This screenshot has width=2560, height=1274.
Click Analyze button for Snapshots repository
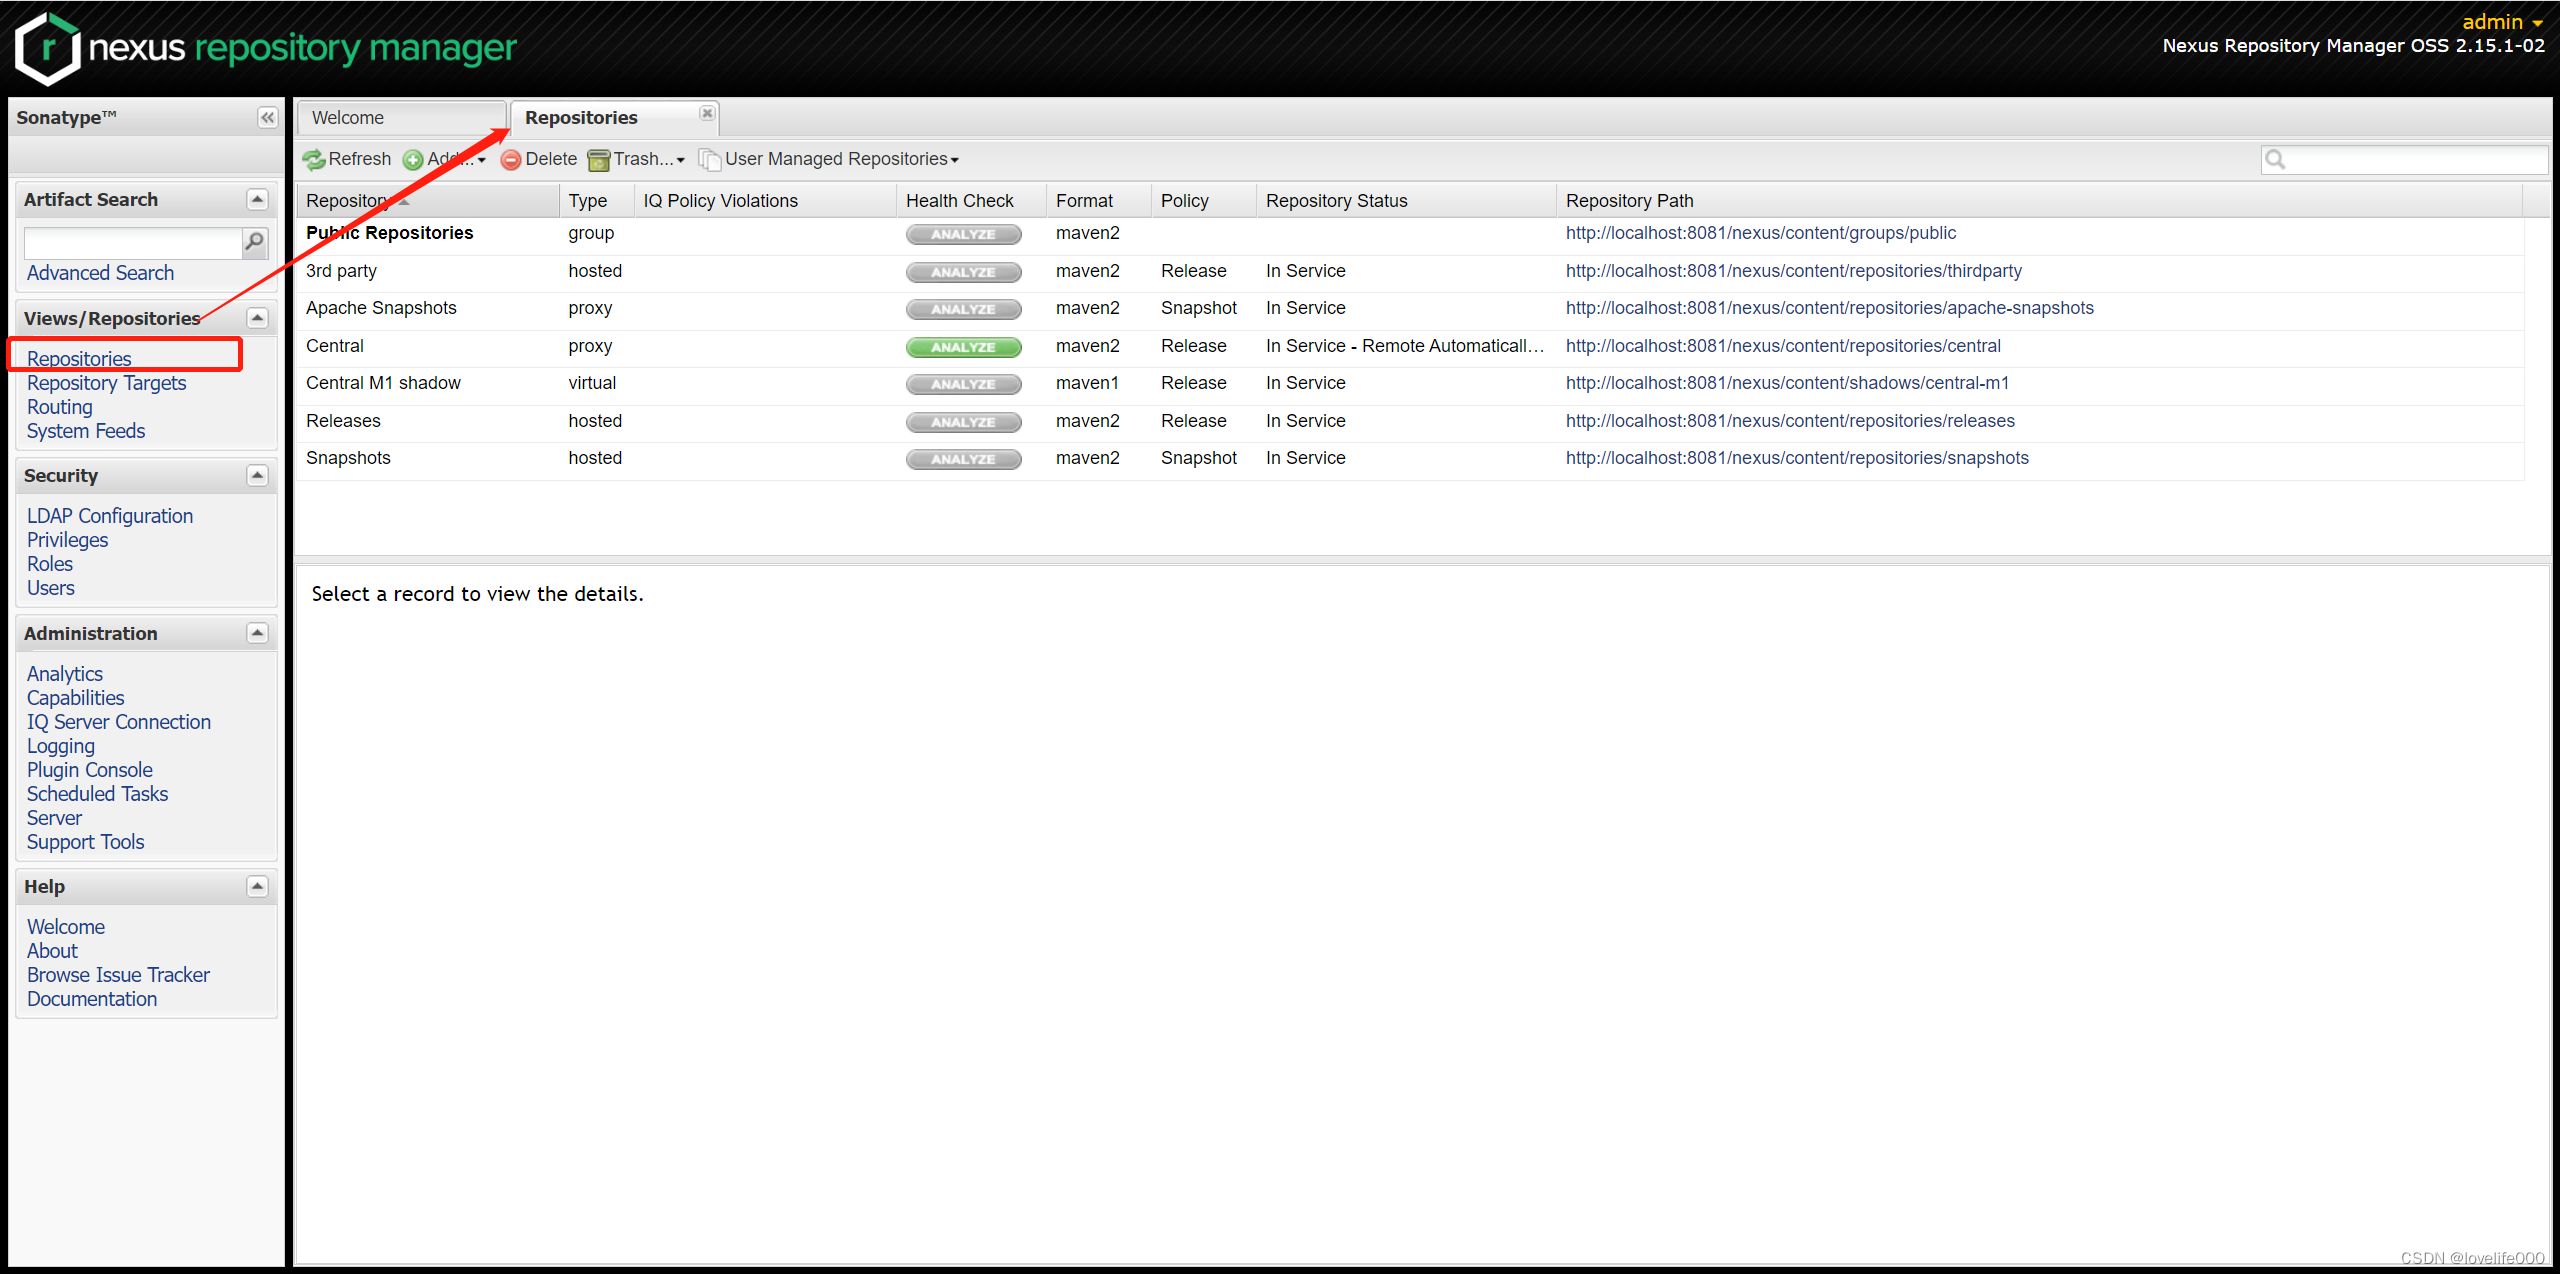[963, 459]
